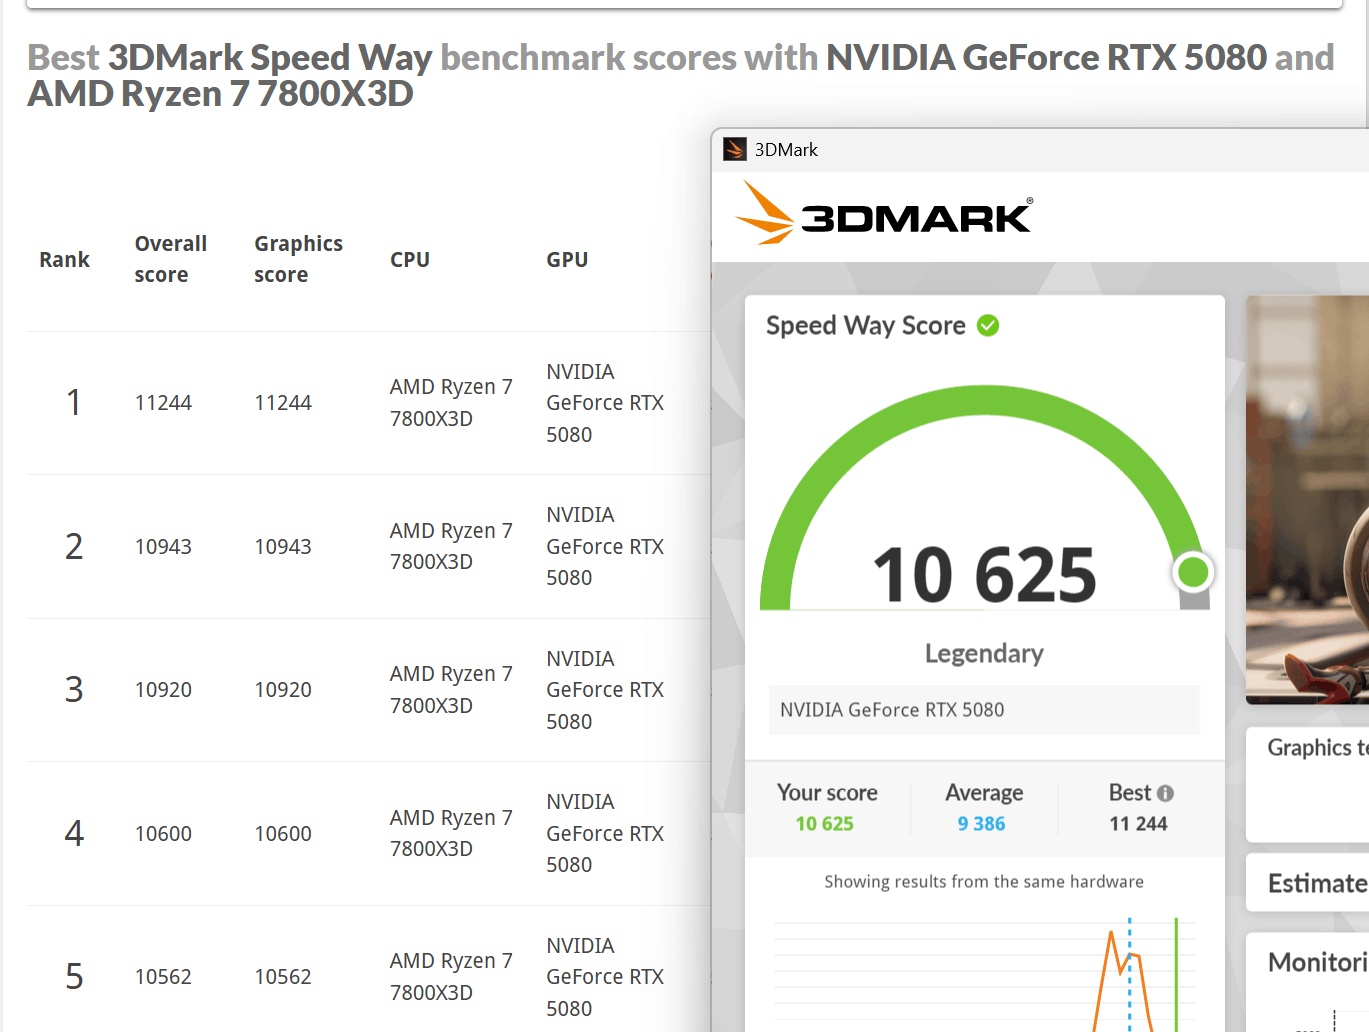Click rank number 1 in the table
The width and height of the screenshot is (1369, 1032).
tap(73, 402)
